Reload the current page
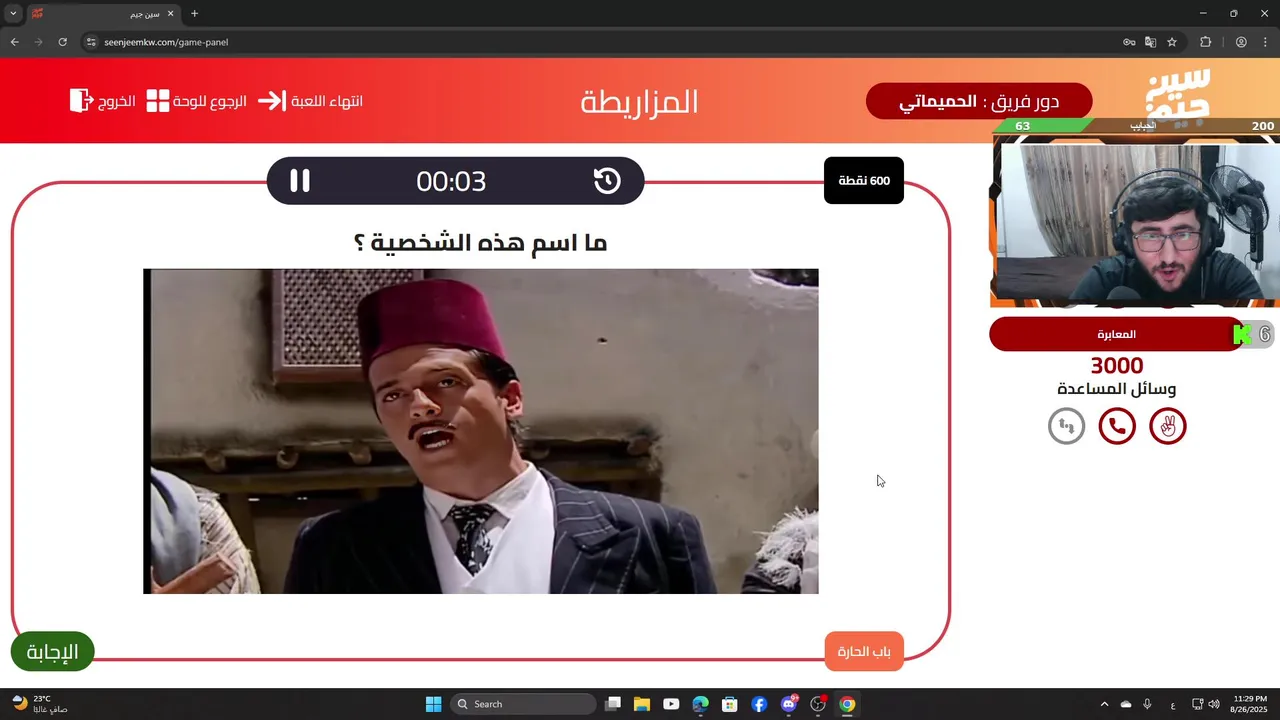Image resolution: width=1280 pixels, height=720 pixels. click(x=62, y=42)
